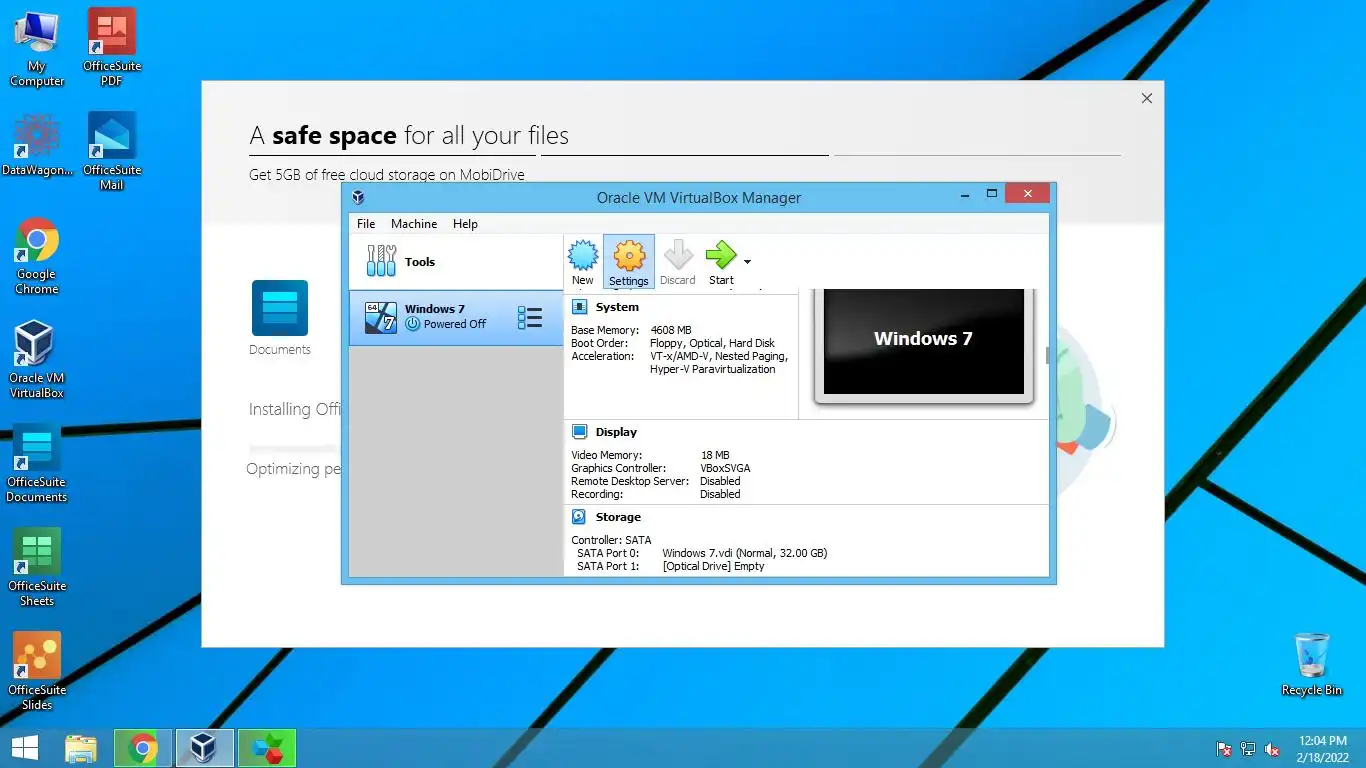This screenshot has height=768, width=1366.
Task: Open OfficeSuite PDF desktop shortcut
Action: 112,48
